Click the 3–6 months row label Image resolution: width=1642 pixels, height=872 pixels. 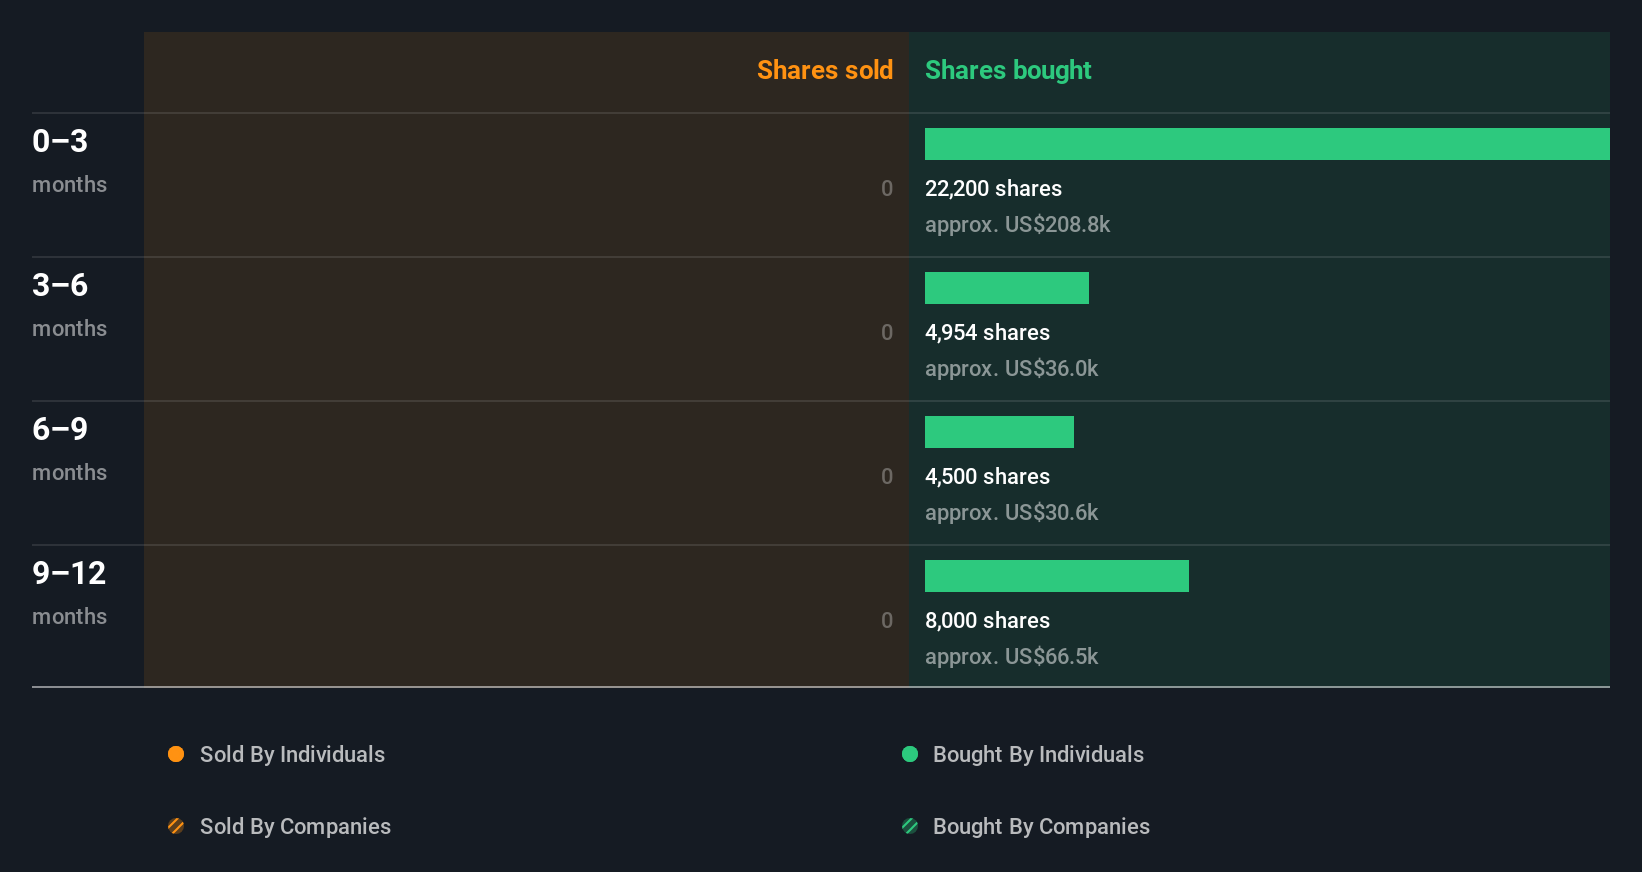coord(69,305)
